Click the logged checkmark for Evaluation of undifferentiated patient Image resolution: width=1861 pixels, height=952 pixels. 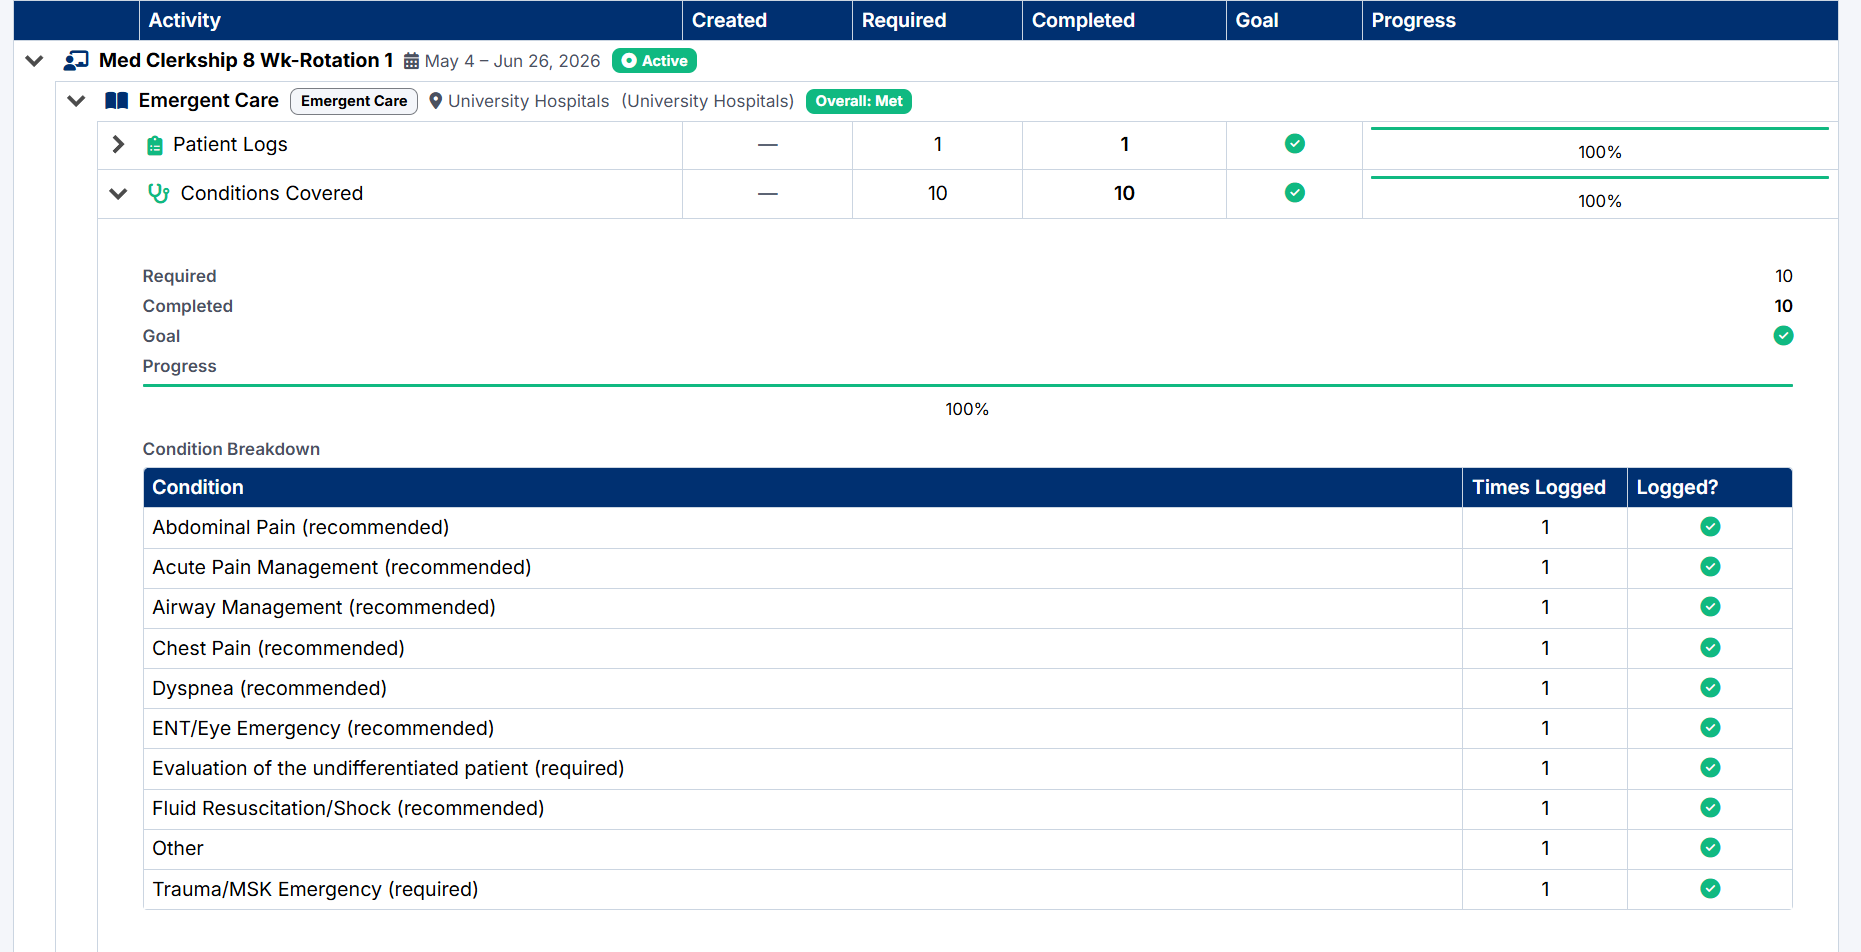click(x=1710, y=768)
